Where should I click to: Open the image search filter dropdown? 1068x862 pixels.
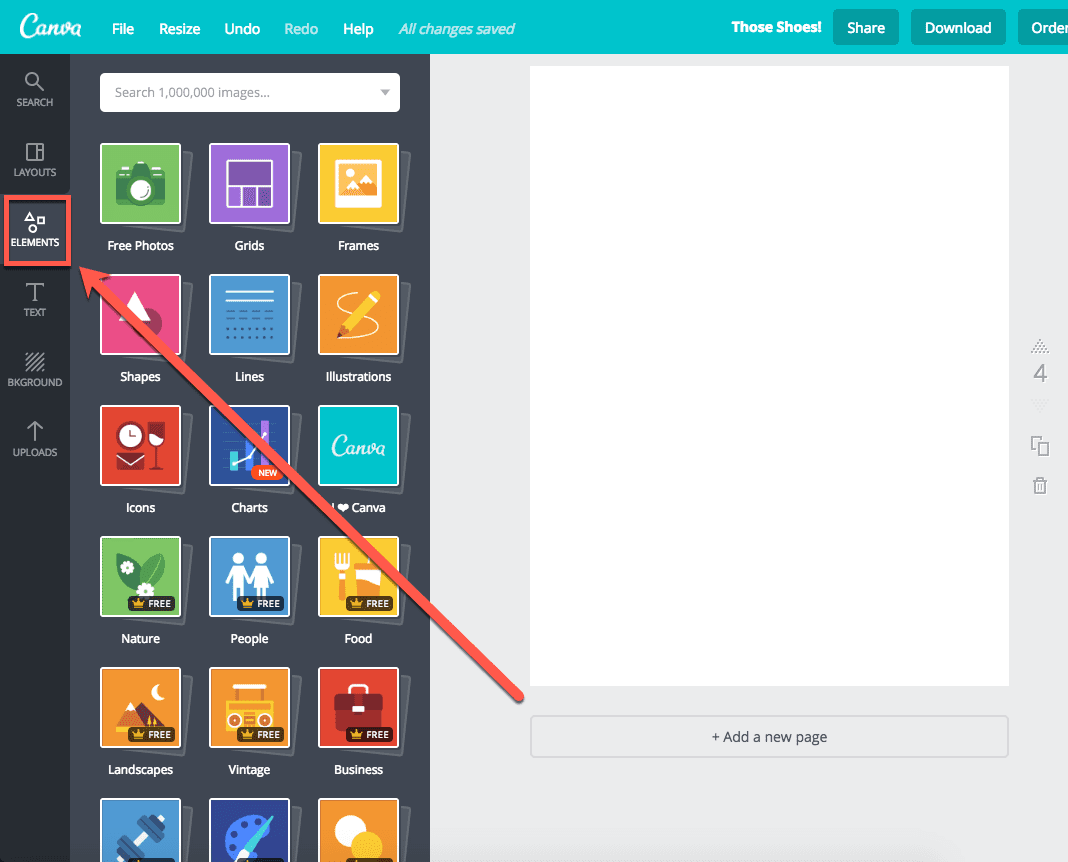pyautogui.click(x=384, y=92)
